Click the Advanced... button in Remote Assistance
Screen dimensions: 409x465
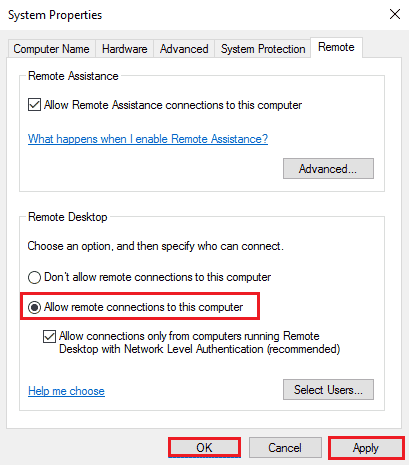[x=328, y=169]
